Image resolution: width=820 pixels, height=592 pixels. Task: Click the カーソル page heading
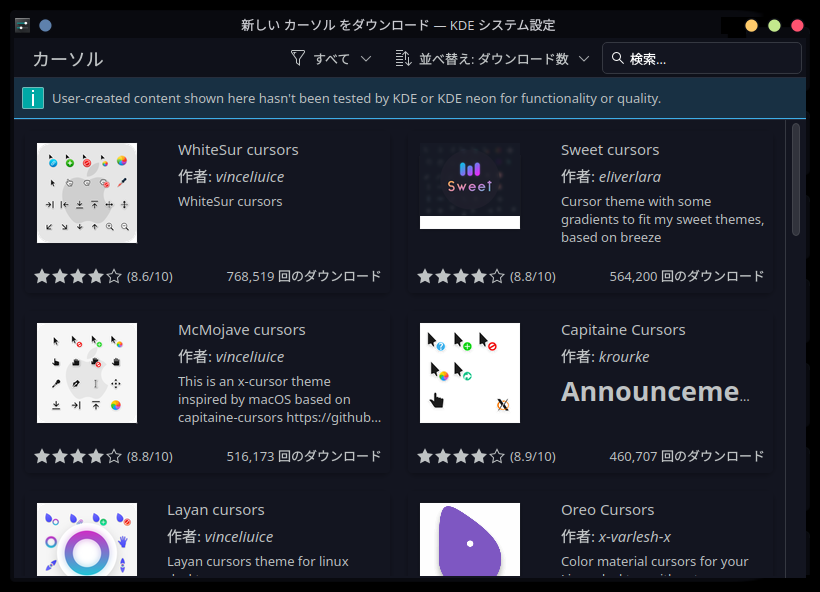[x=68, y=59]
